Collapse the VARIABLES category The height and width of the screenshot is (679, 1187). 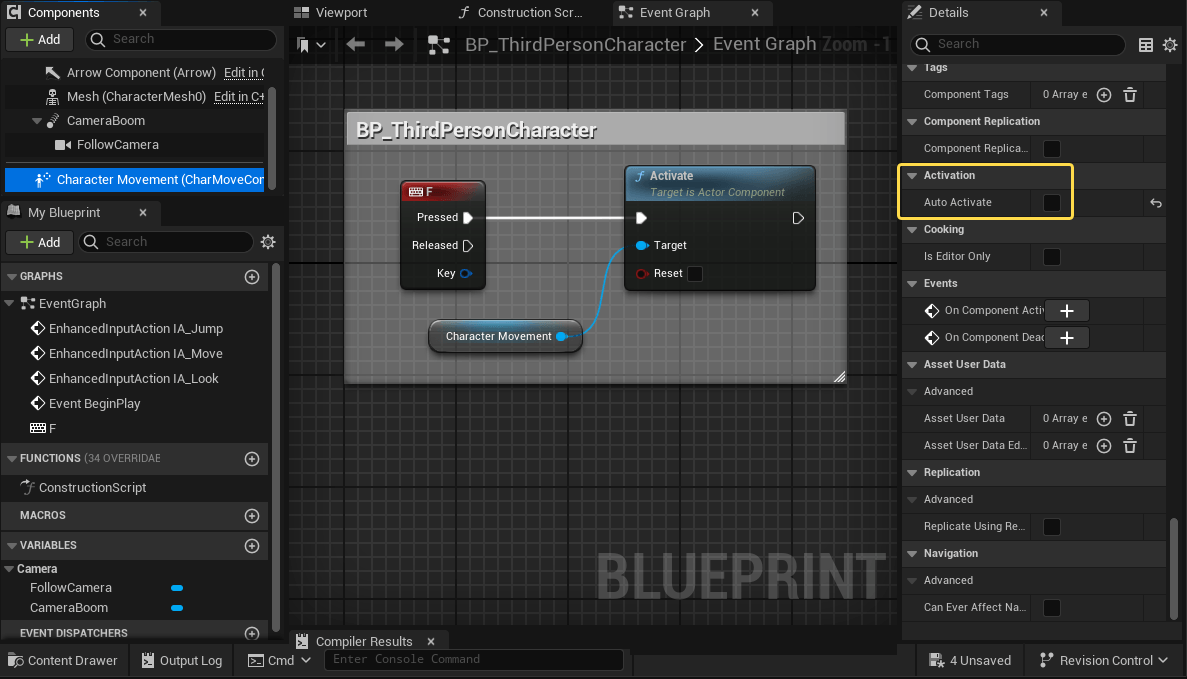(x=12, y=545)
